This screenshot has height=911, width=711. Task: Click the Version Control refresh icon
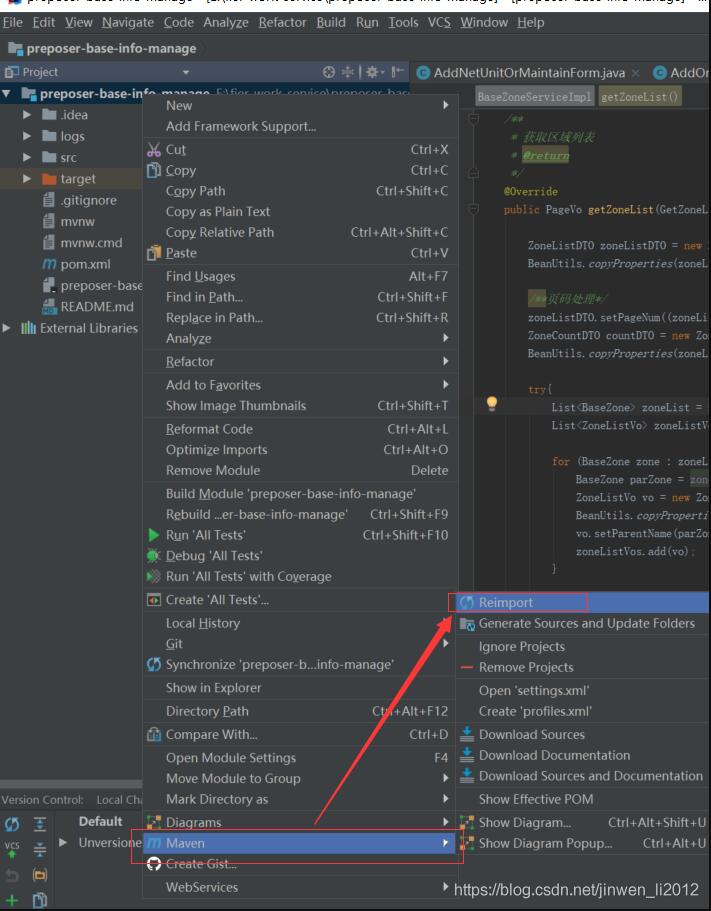pos(12,824)
